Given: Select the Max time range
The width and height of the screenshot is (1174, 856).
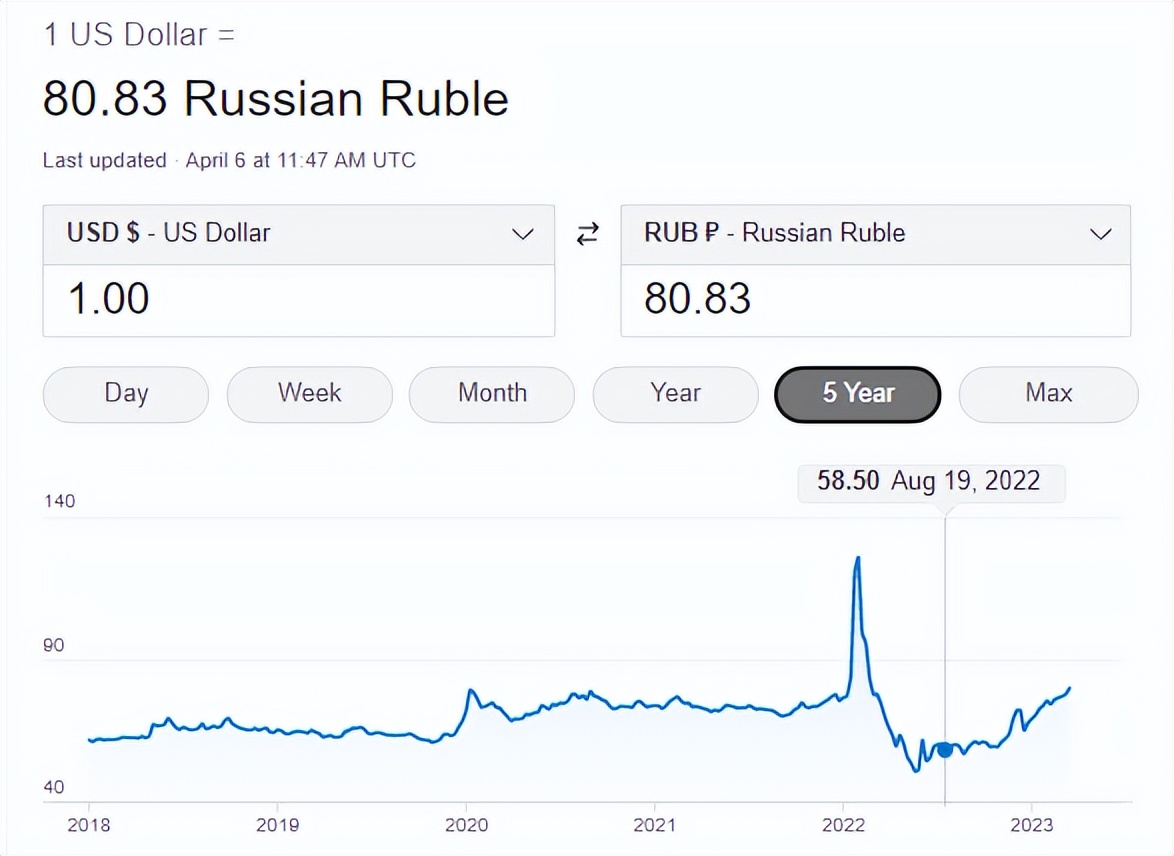Looking at the screenshot, I should (1048, 394).
